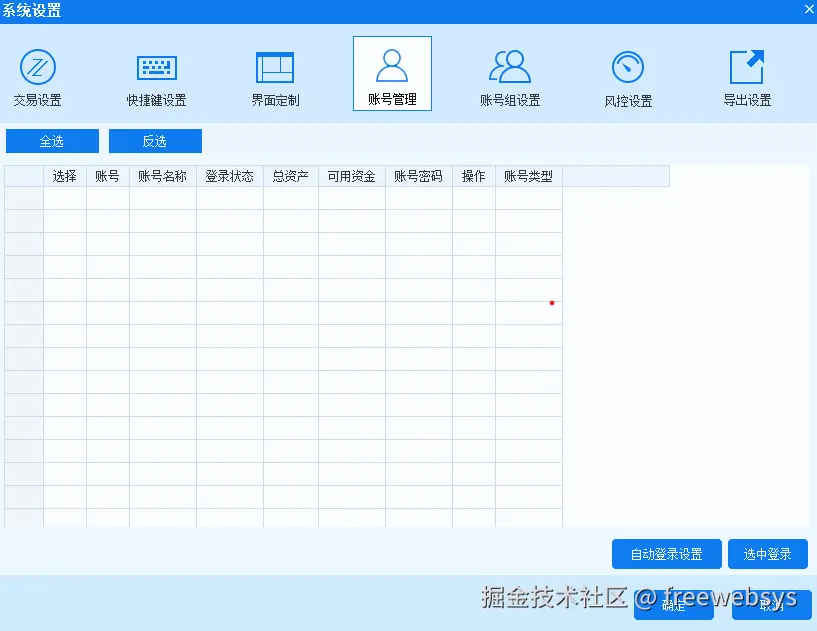Close the 系统设置 dialog
The image size is (817, 631).
tap(807, 10)
